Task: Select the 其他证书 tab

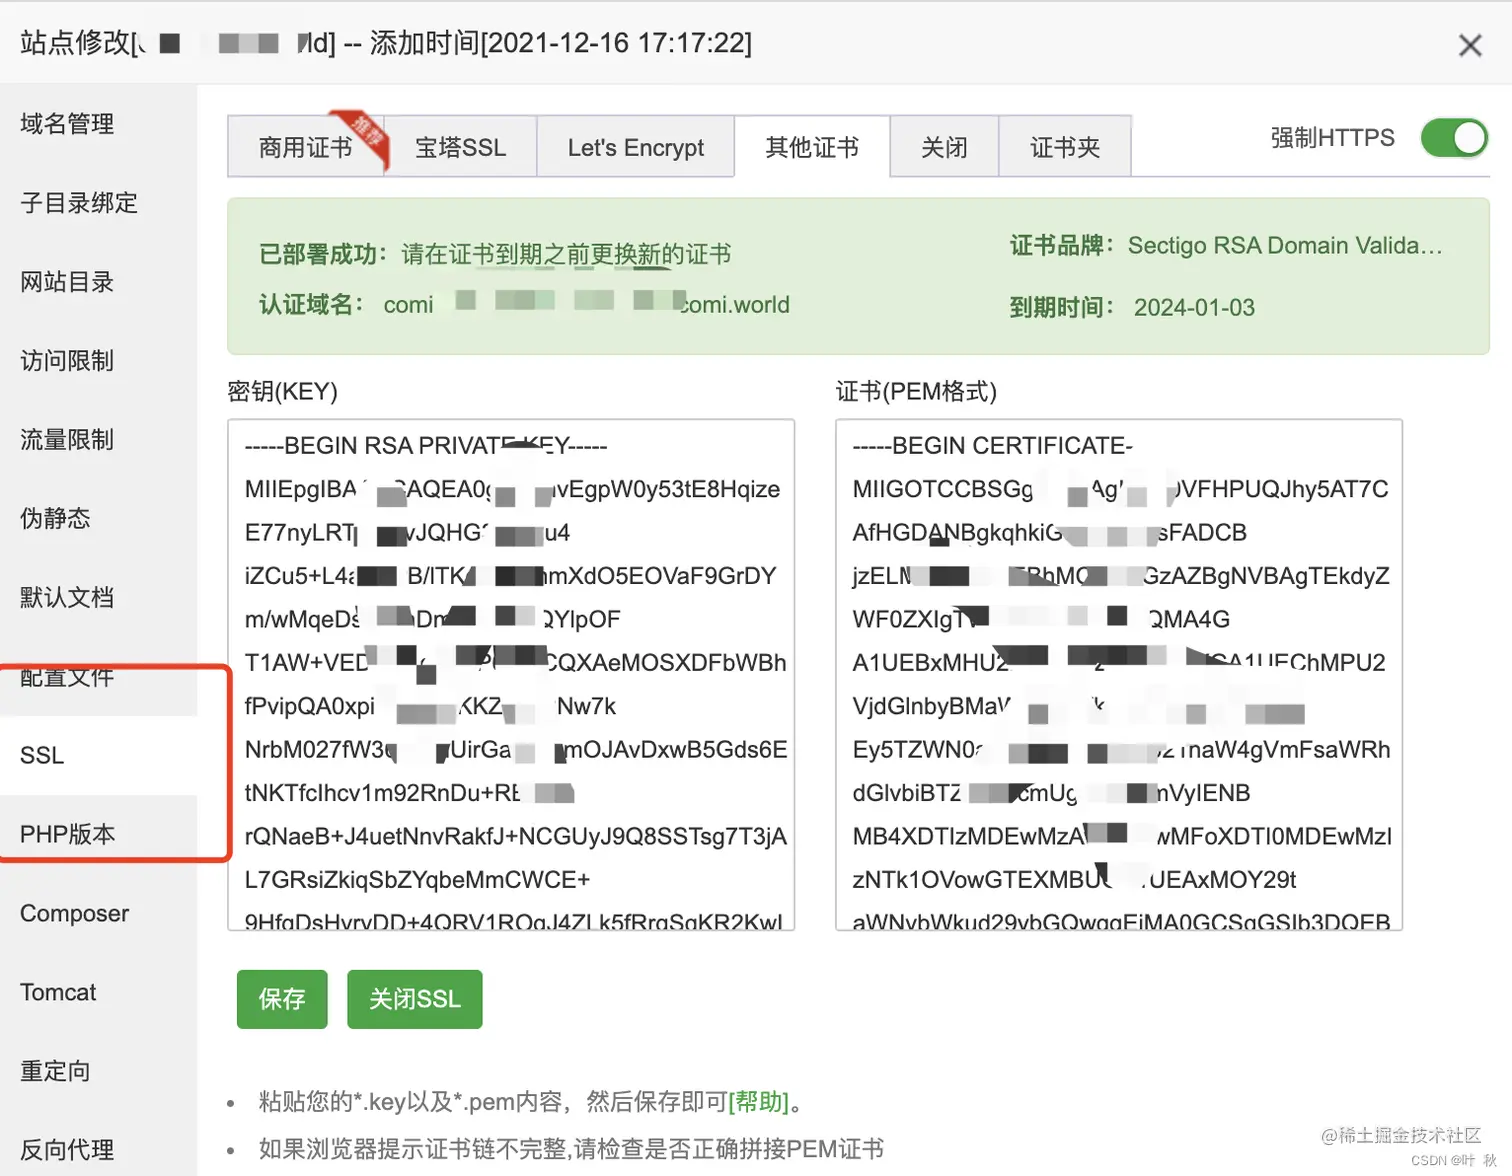Action: (812, 147)
